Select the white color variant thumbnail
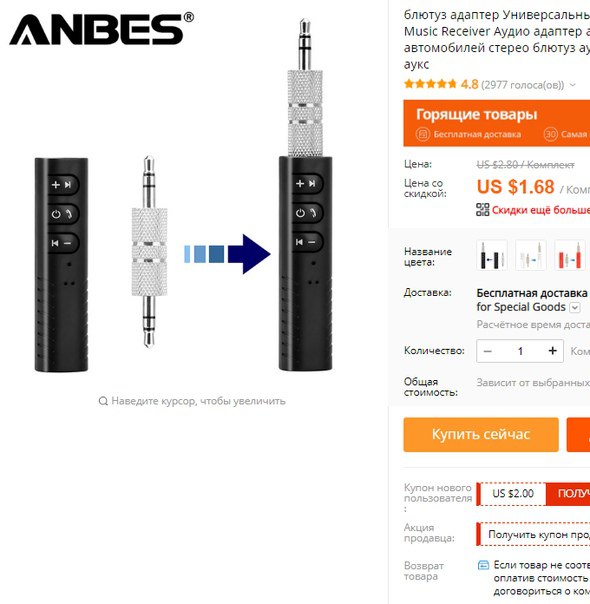The height and width of the screenshot is (604, 590). point(530,255)
